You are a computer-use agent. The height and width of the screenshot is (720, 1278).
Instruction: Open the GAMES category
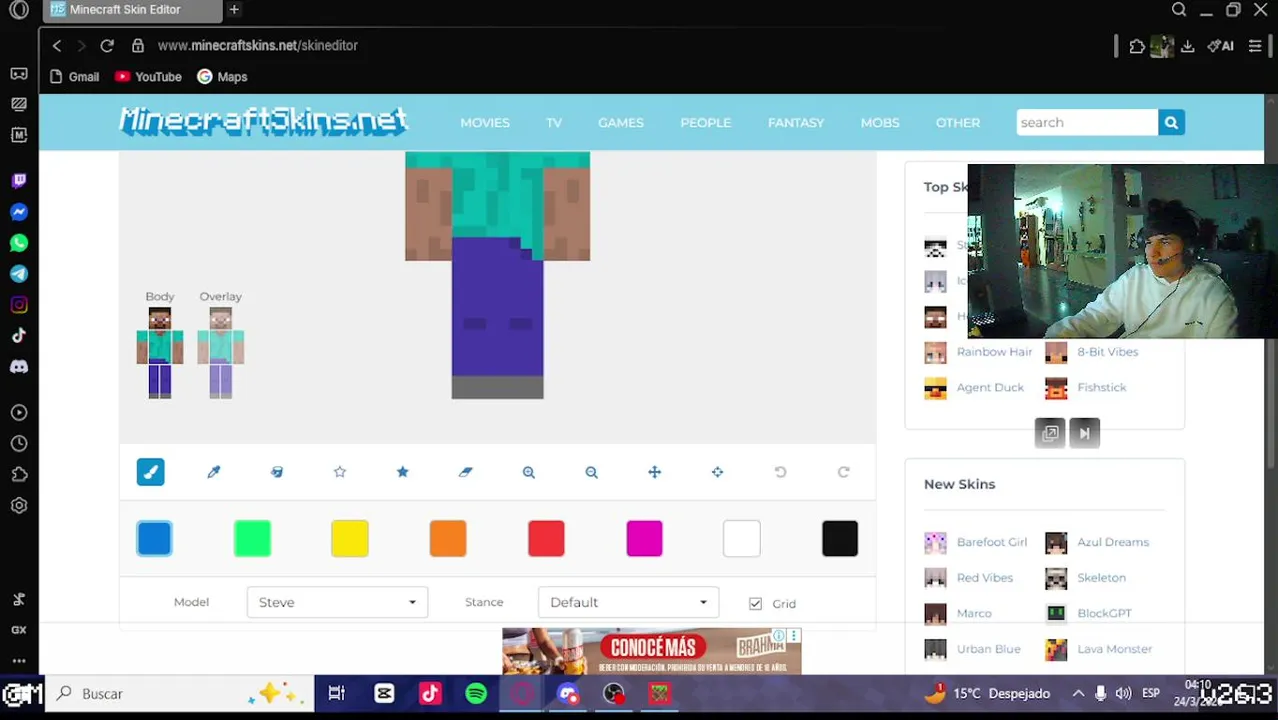(621, 122)
